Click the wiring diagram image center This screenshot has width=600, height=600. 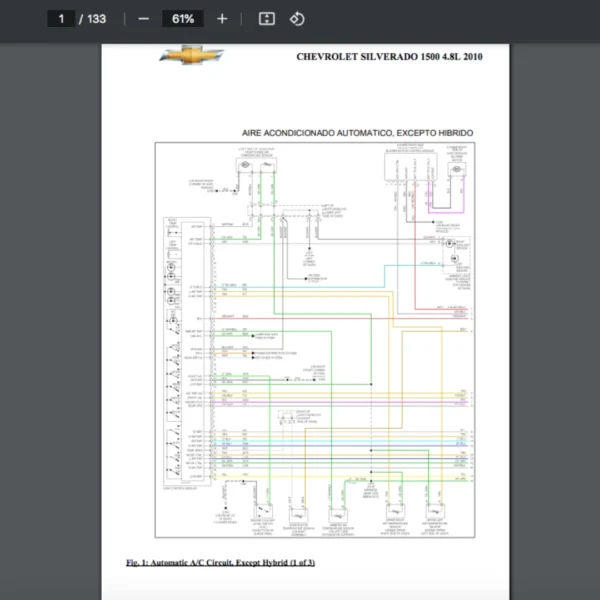pos(315,340)
